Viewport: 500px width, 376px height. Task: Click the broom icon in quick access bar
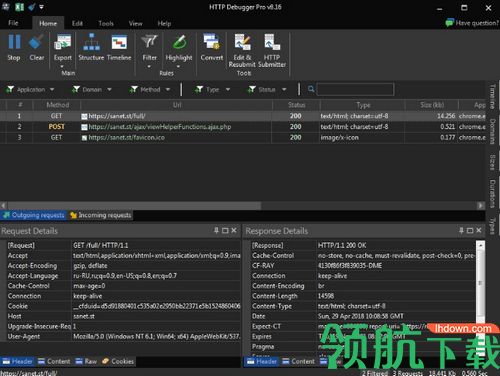click(32, 7)
